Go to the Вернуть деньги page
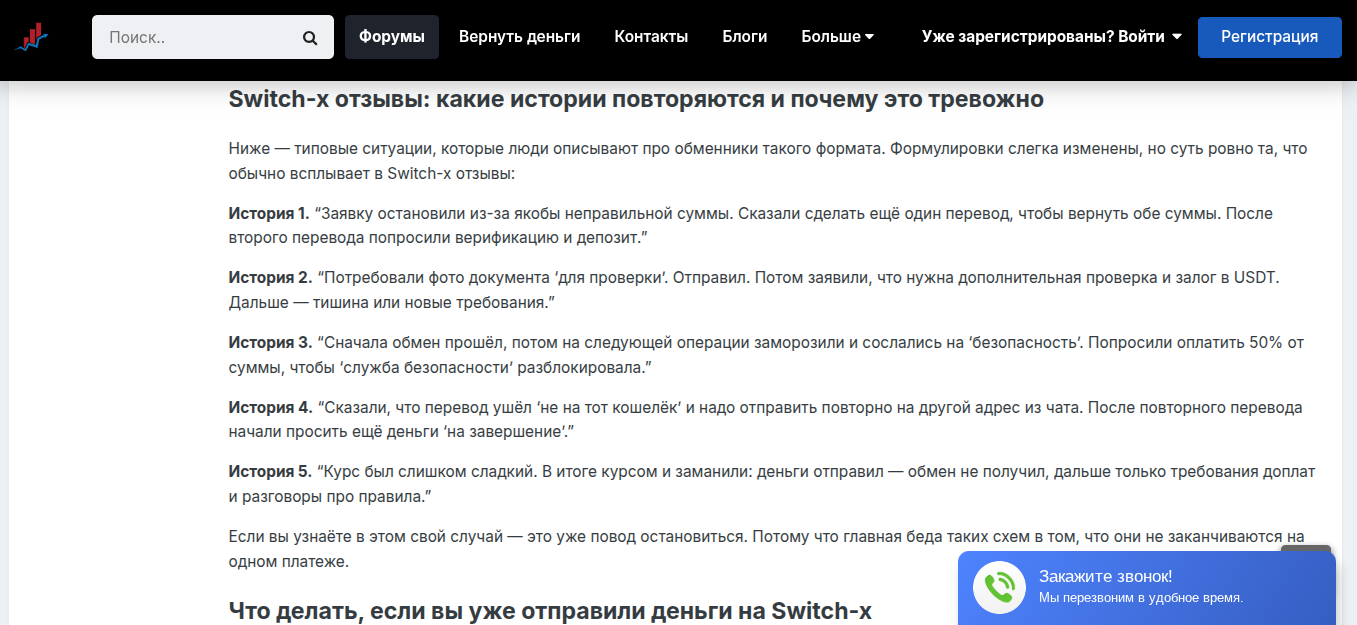 [x=519, y=37]
